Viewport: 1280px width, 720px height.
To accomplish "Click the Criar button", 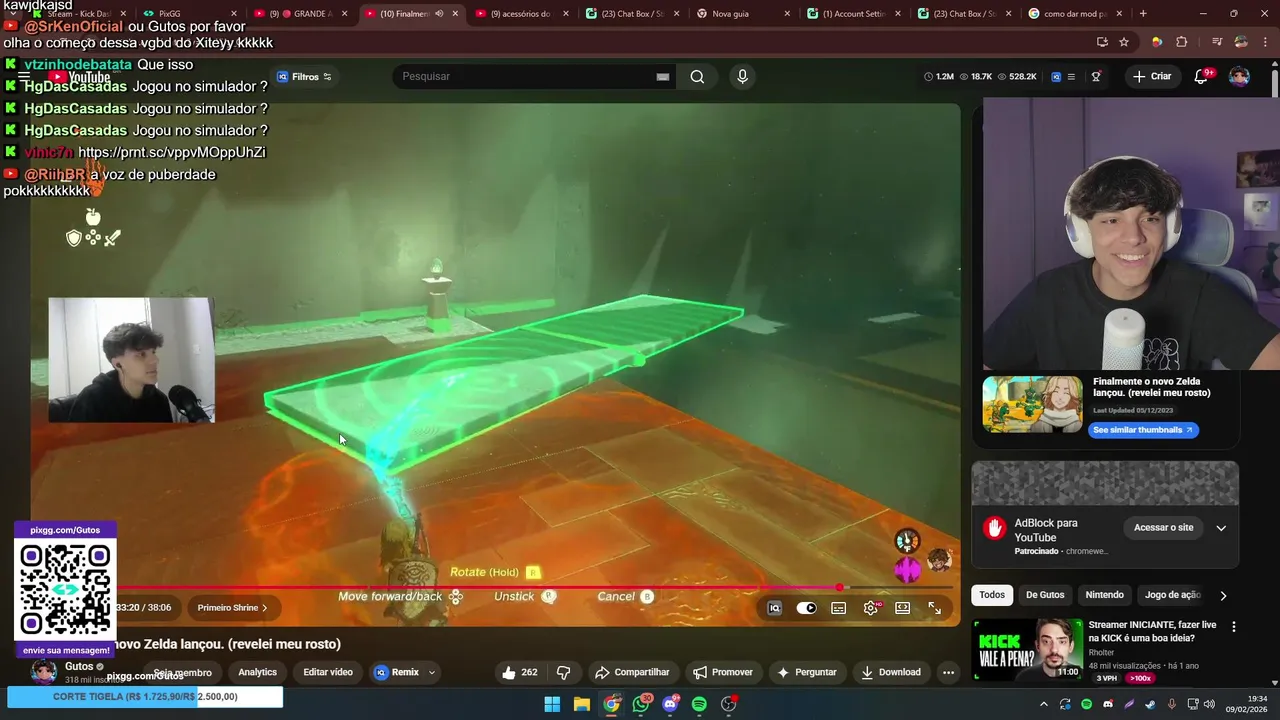I will click(x=1151, y=77).
